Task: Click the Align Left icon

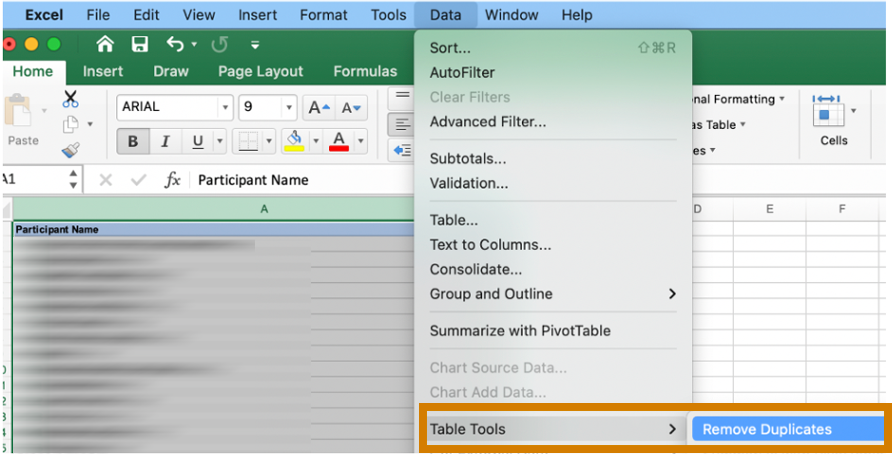Action: (x=402, y=124)
